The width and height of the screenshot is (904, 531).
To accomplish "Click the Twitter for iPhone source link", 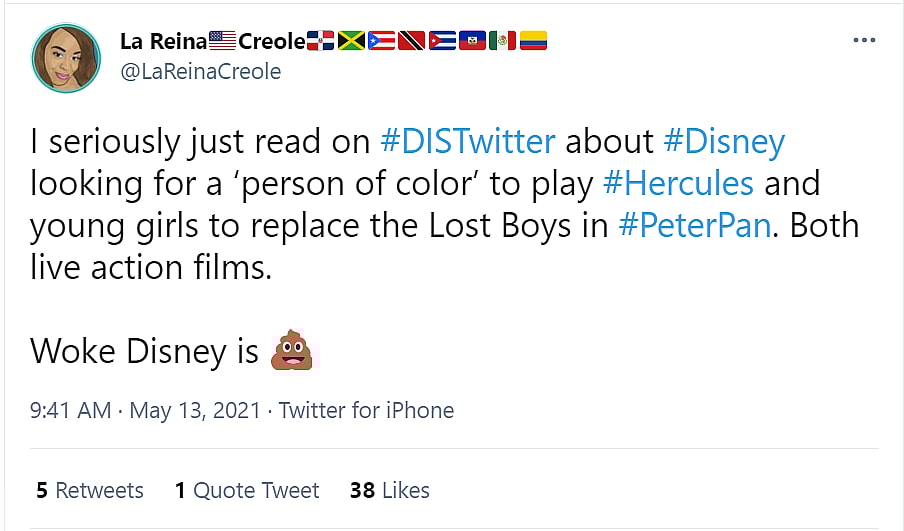I will tap(367, 410).
